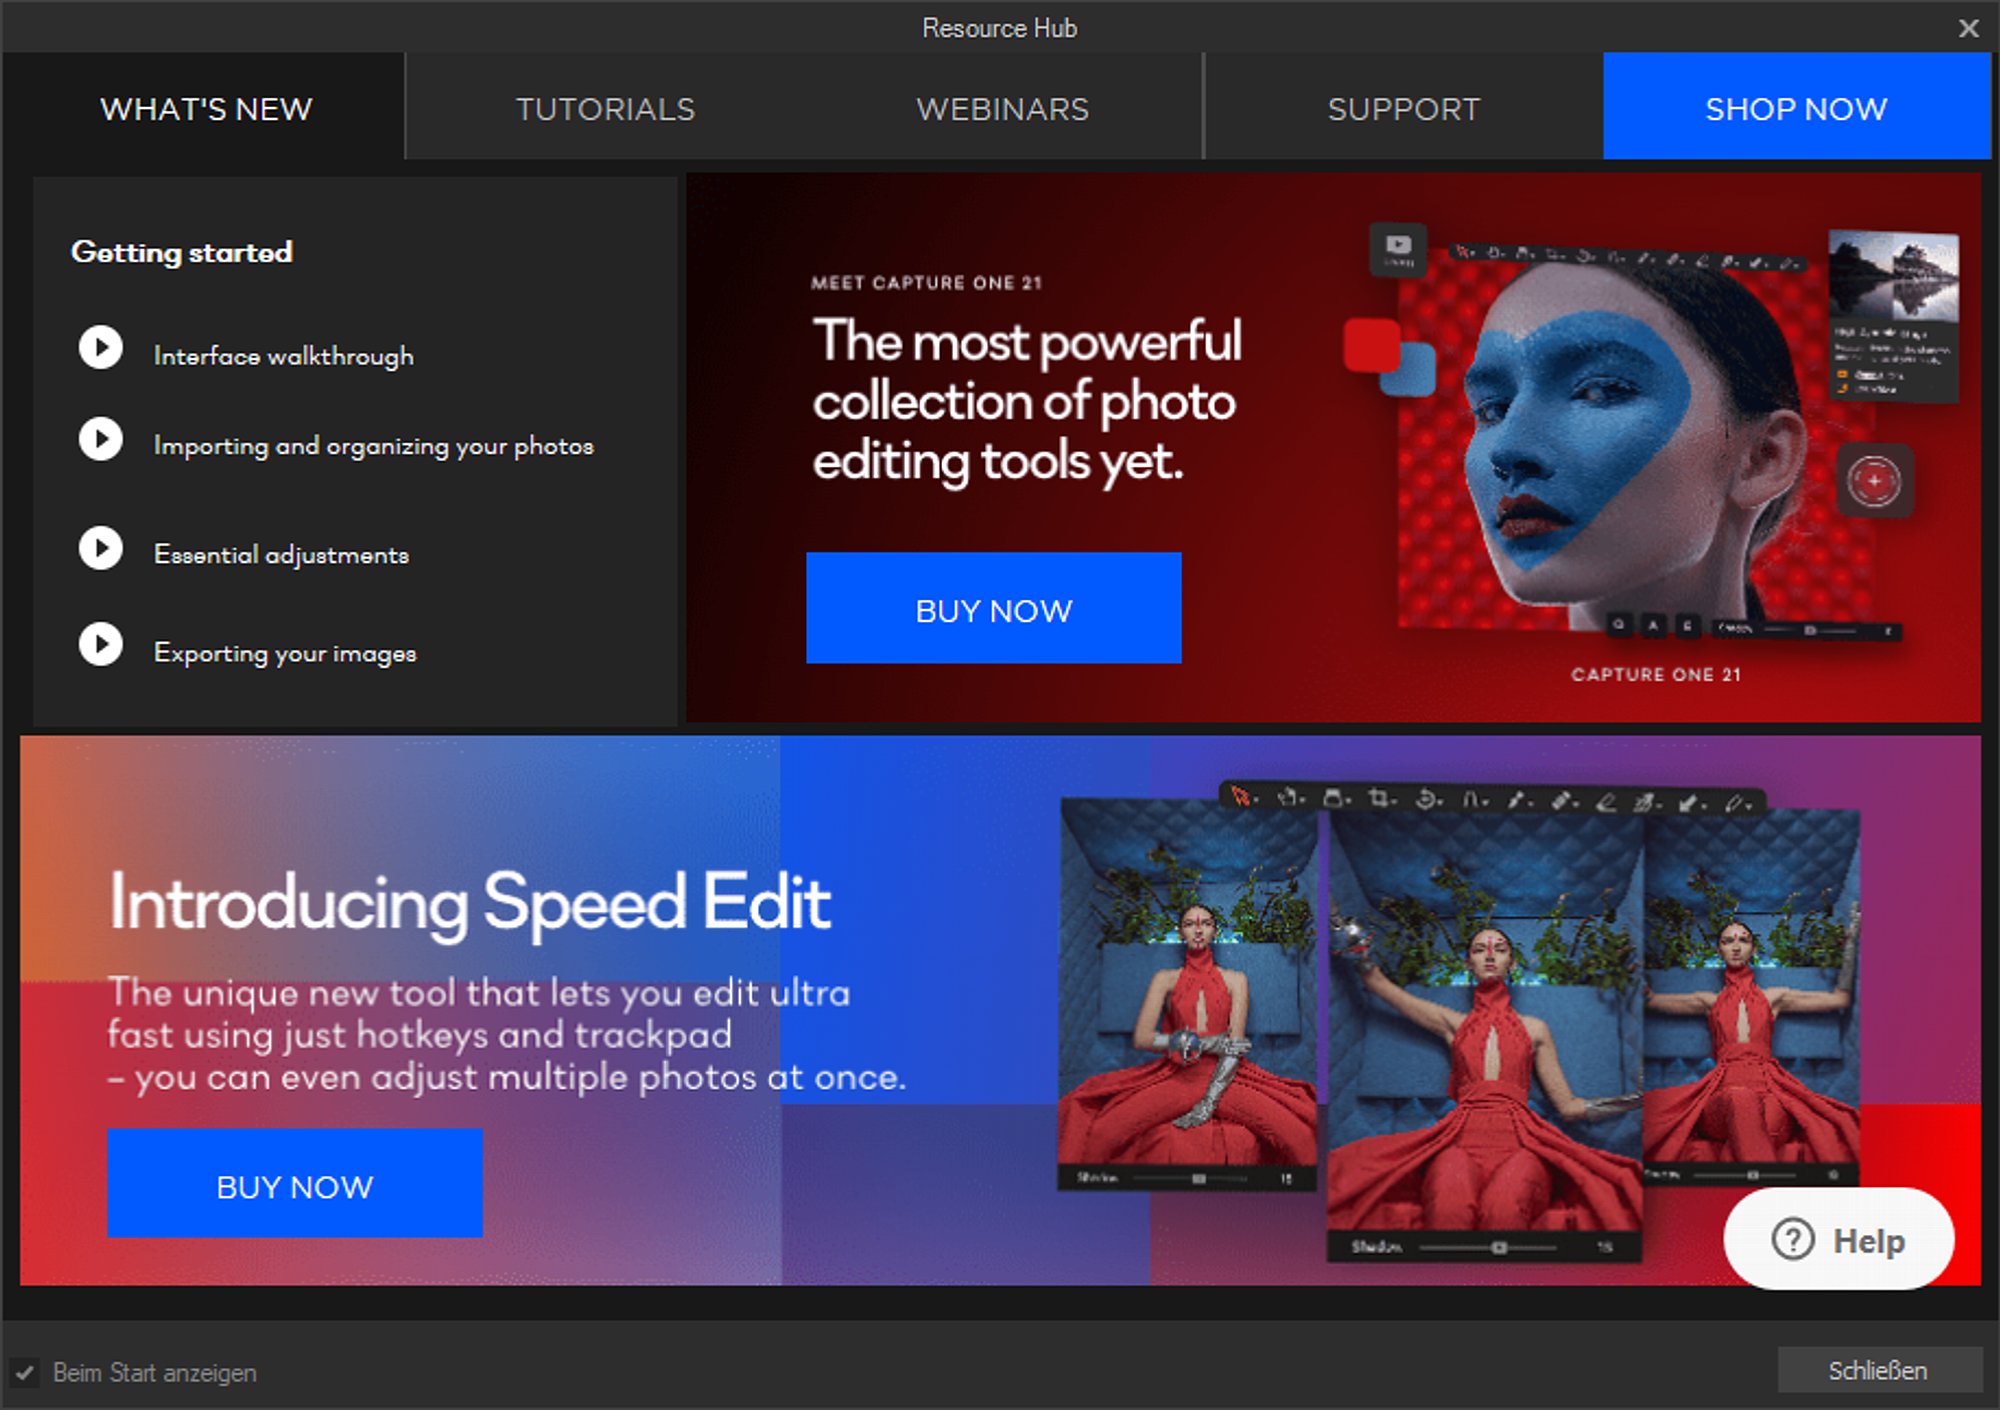The width and height of the screenshot is (2000, 1410).
Task: Open the Essential adjustments text link
Action: point(281,555)
